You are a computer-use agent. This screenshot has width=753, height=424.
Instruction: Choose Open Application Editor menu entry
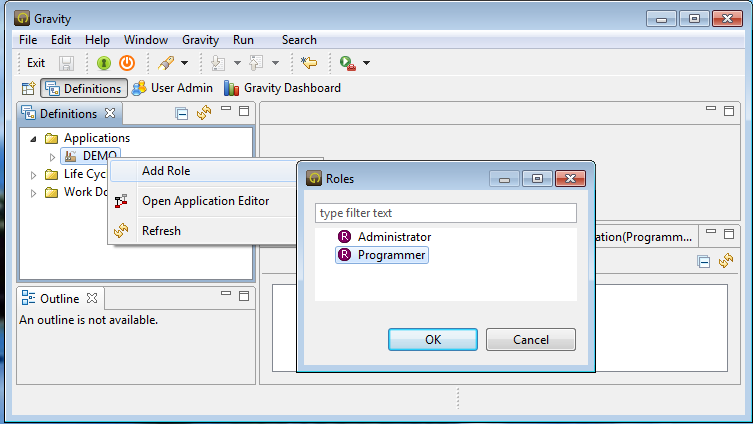205,201
